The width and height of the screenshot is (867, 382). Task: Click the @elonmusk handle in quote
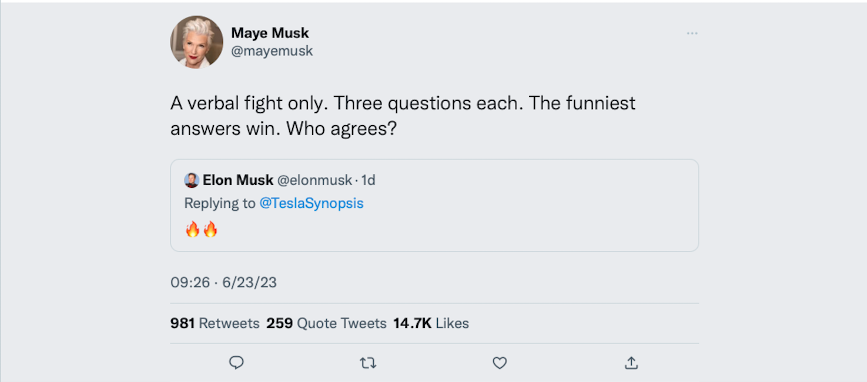314,180
